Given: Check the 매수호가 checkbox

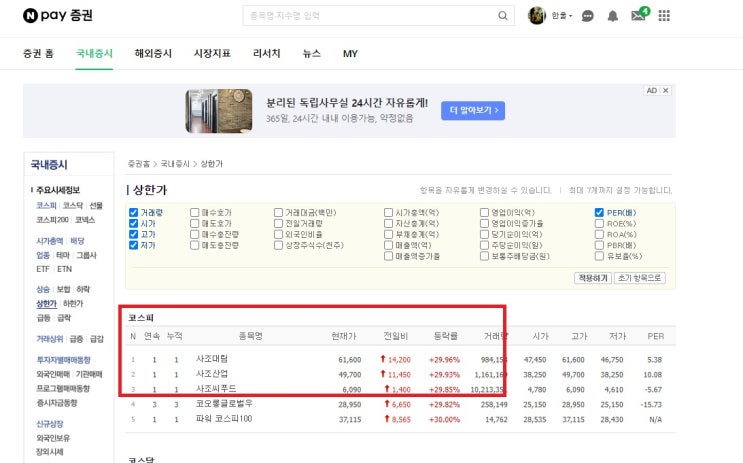Looking at the screenshot, I should click(194, 212).
